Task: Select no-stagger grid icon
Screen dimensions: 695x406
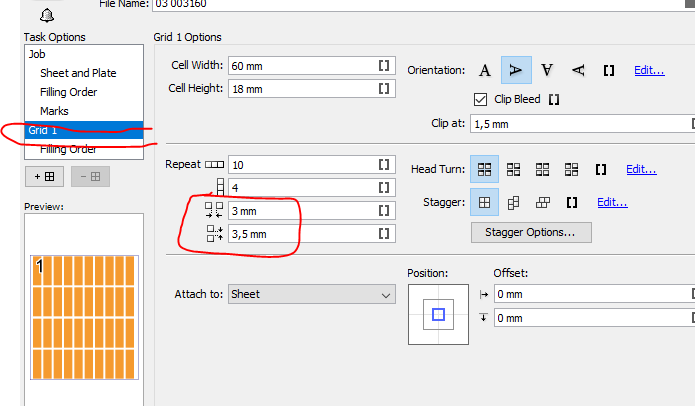Action: (484, 202)
